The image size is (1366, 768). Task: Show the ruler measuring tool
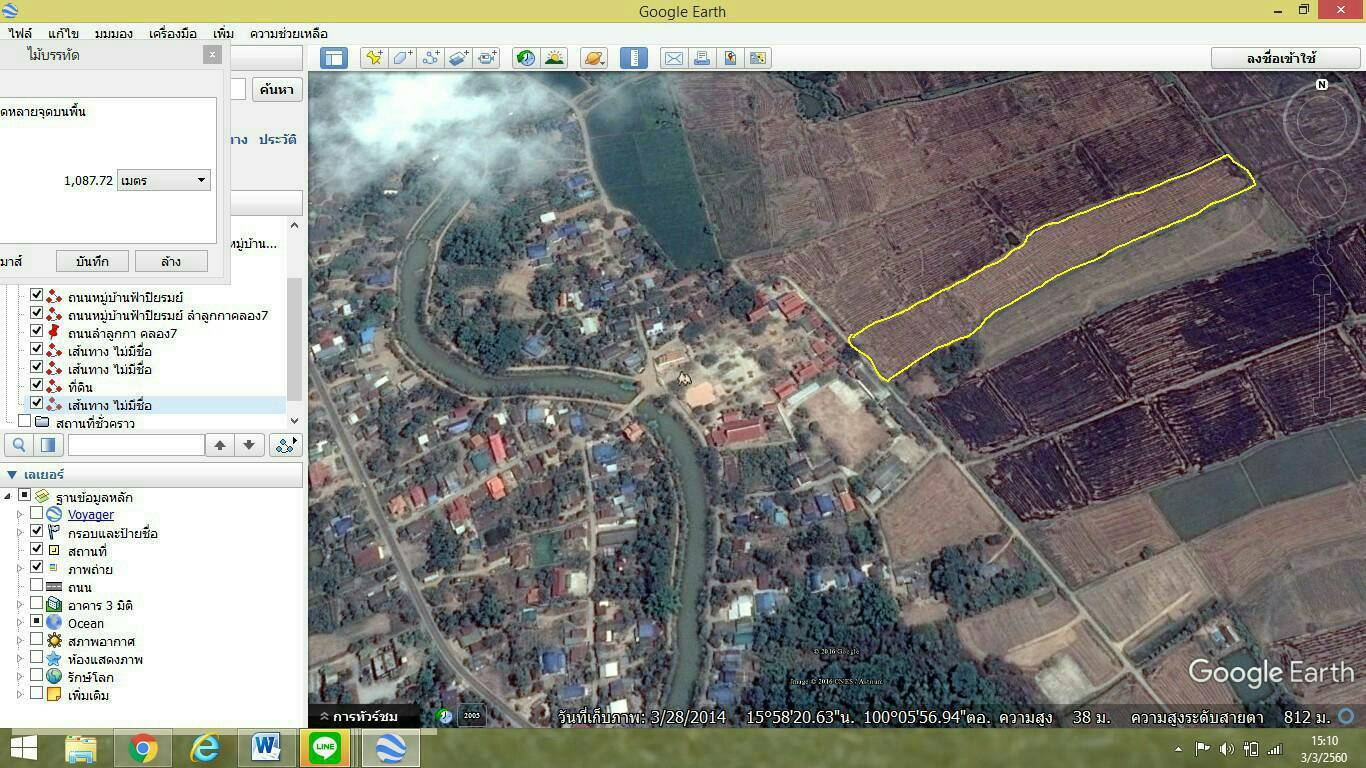(633, 58)
